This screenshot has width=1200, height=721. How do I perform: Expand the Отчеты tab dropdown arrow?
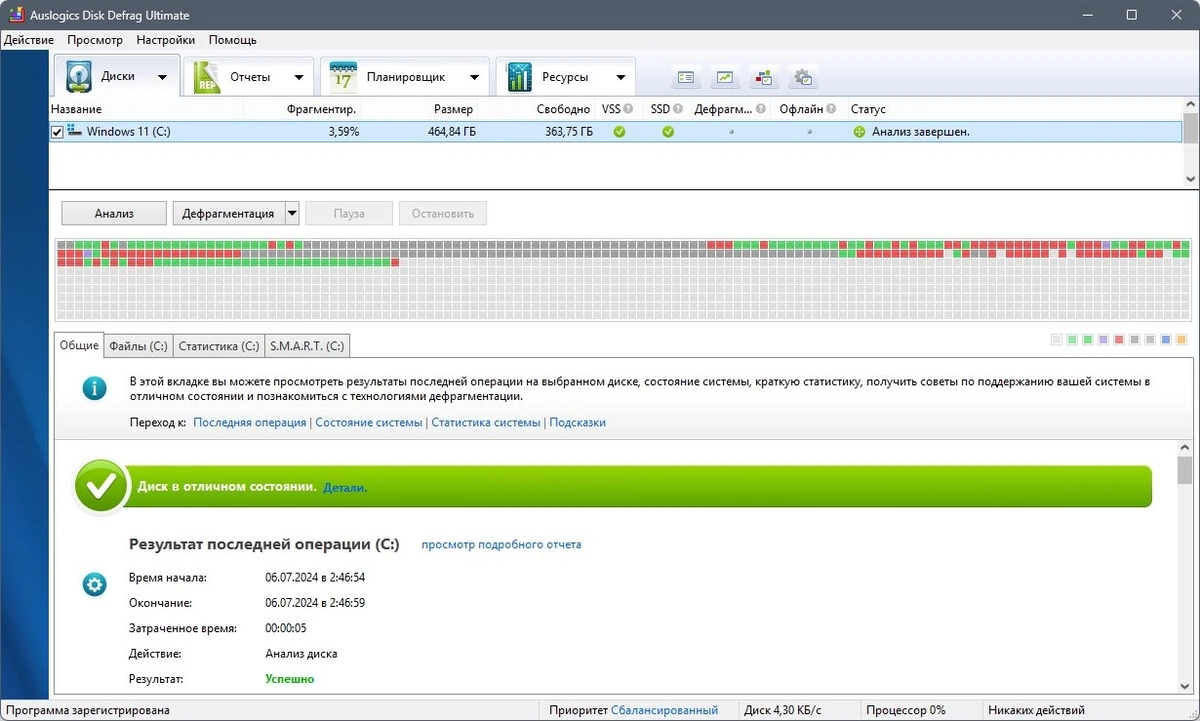(298, 77)
